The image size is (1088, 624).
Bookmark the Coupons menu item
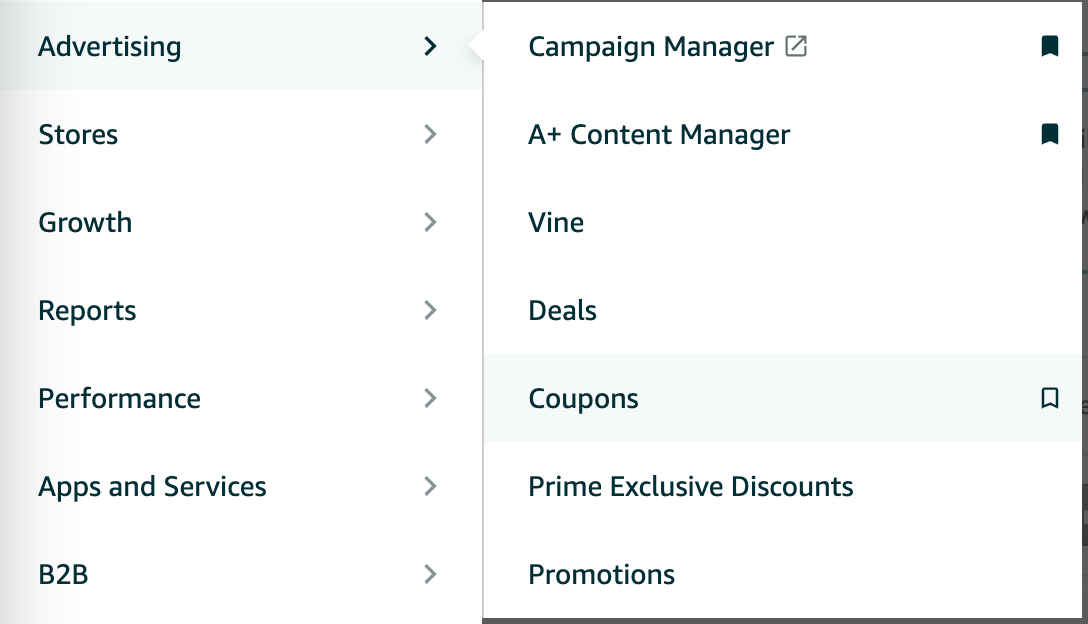(x=1049, y=398)
